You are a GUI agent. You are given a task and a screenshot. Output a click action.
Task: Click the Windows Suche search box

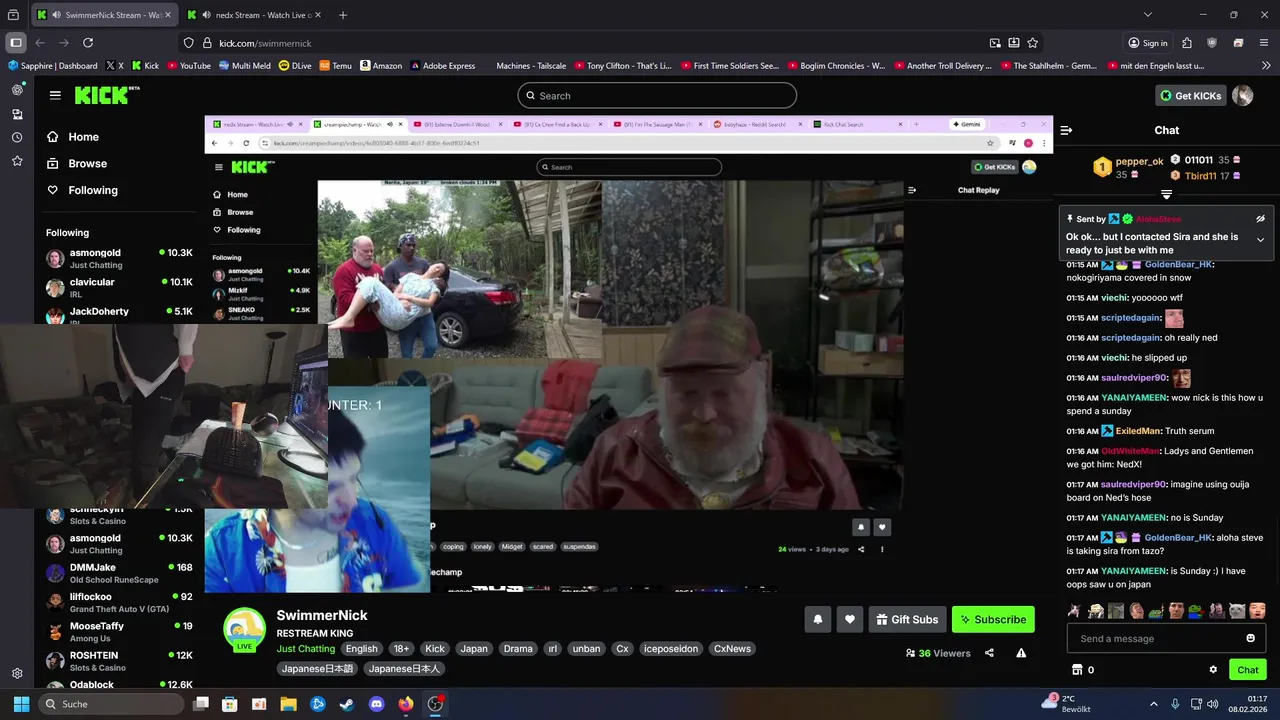tap(112, 704)
